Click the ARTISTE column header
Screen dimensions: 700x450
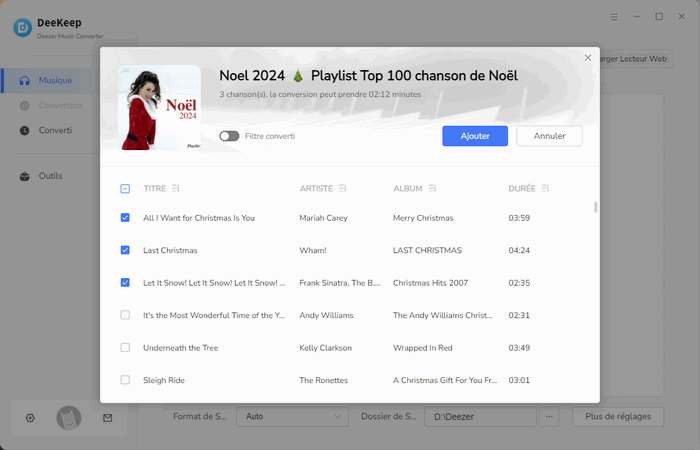(316, 188)
